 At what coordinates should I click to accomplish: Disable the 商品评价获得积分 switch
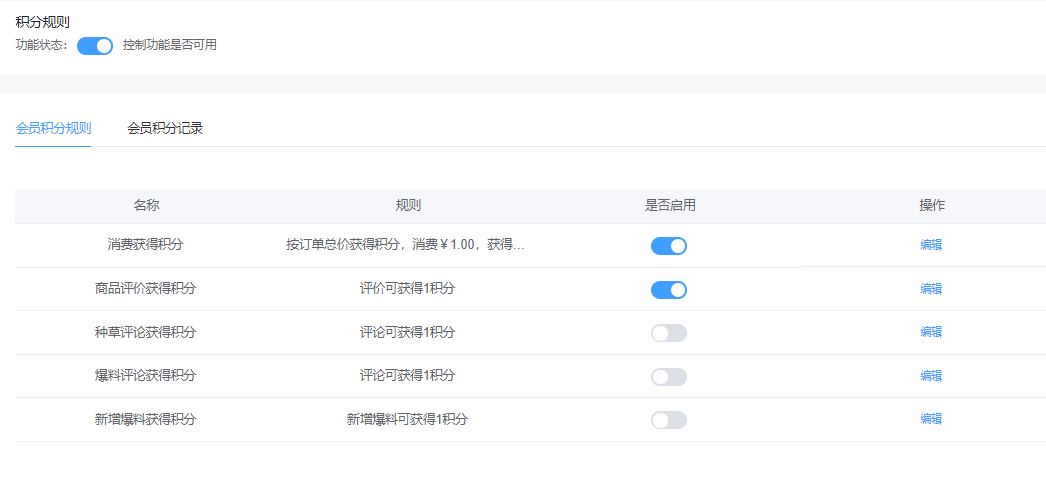[668, 290]
